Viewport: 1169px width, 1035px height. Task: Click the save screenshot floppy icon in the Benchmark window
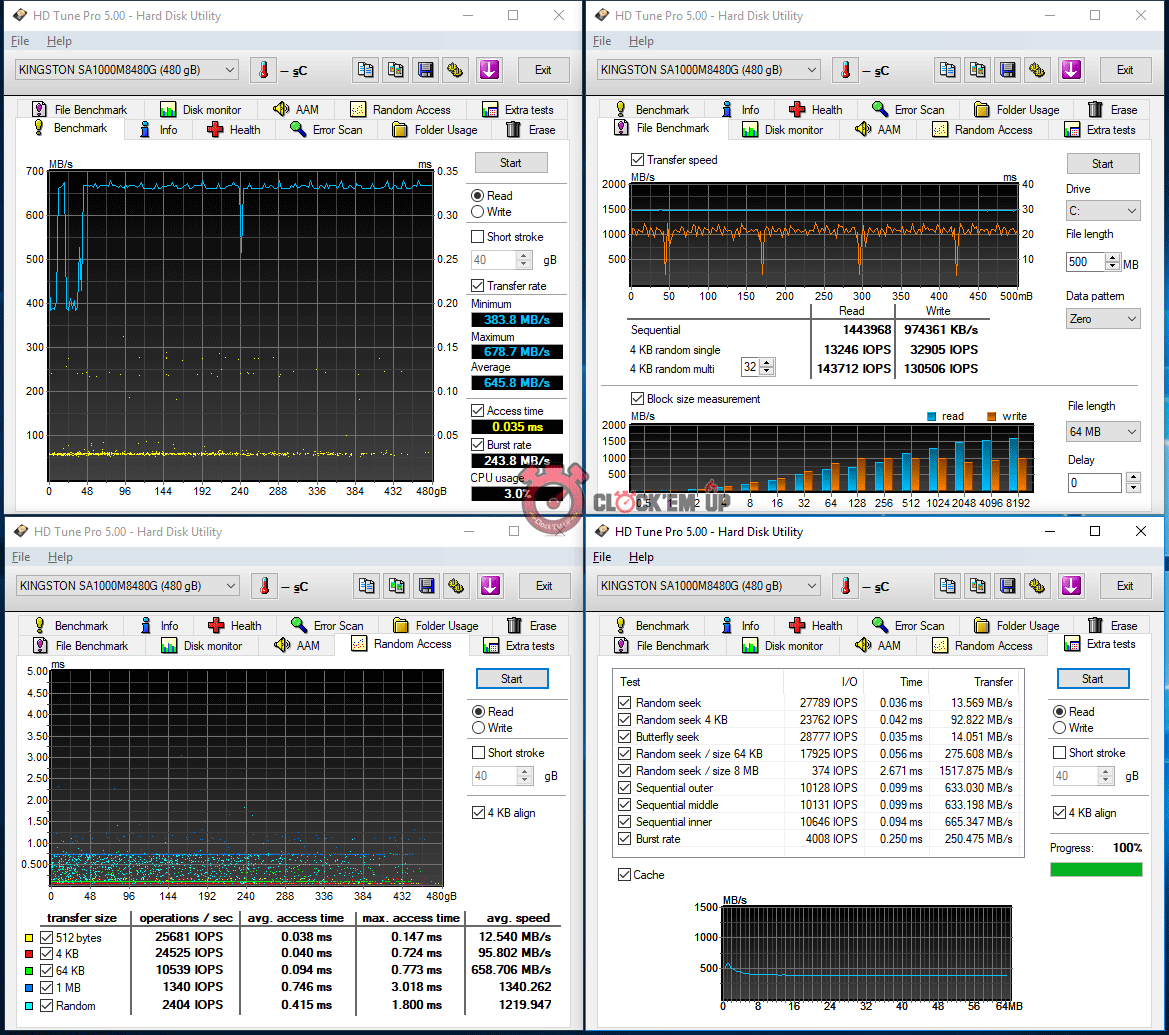pyautogui.click(x=426, y=70)
